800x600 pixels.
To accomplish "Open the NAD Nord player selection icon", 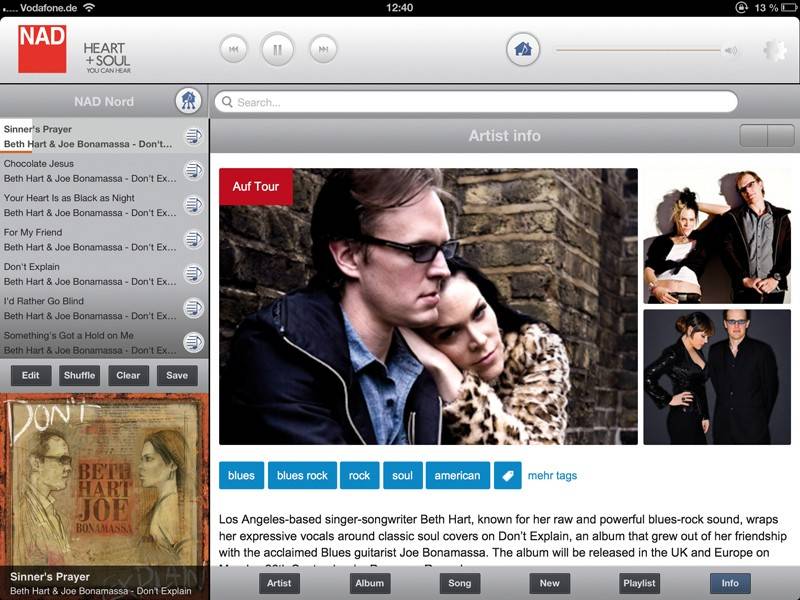I will (x=188, y=101).
